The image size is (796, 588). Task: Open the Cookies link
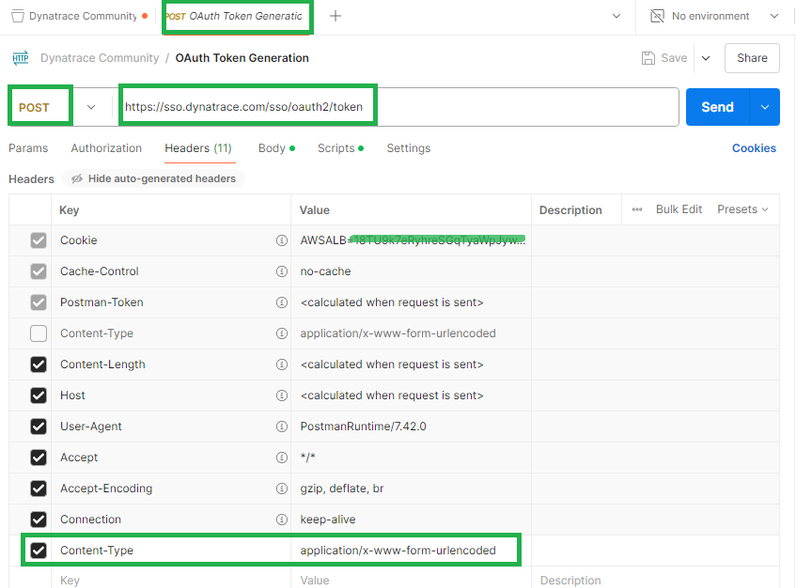click(x=754, y=148)
